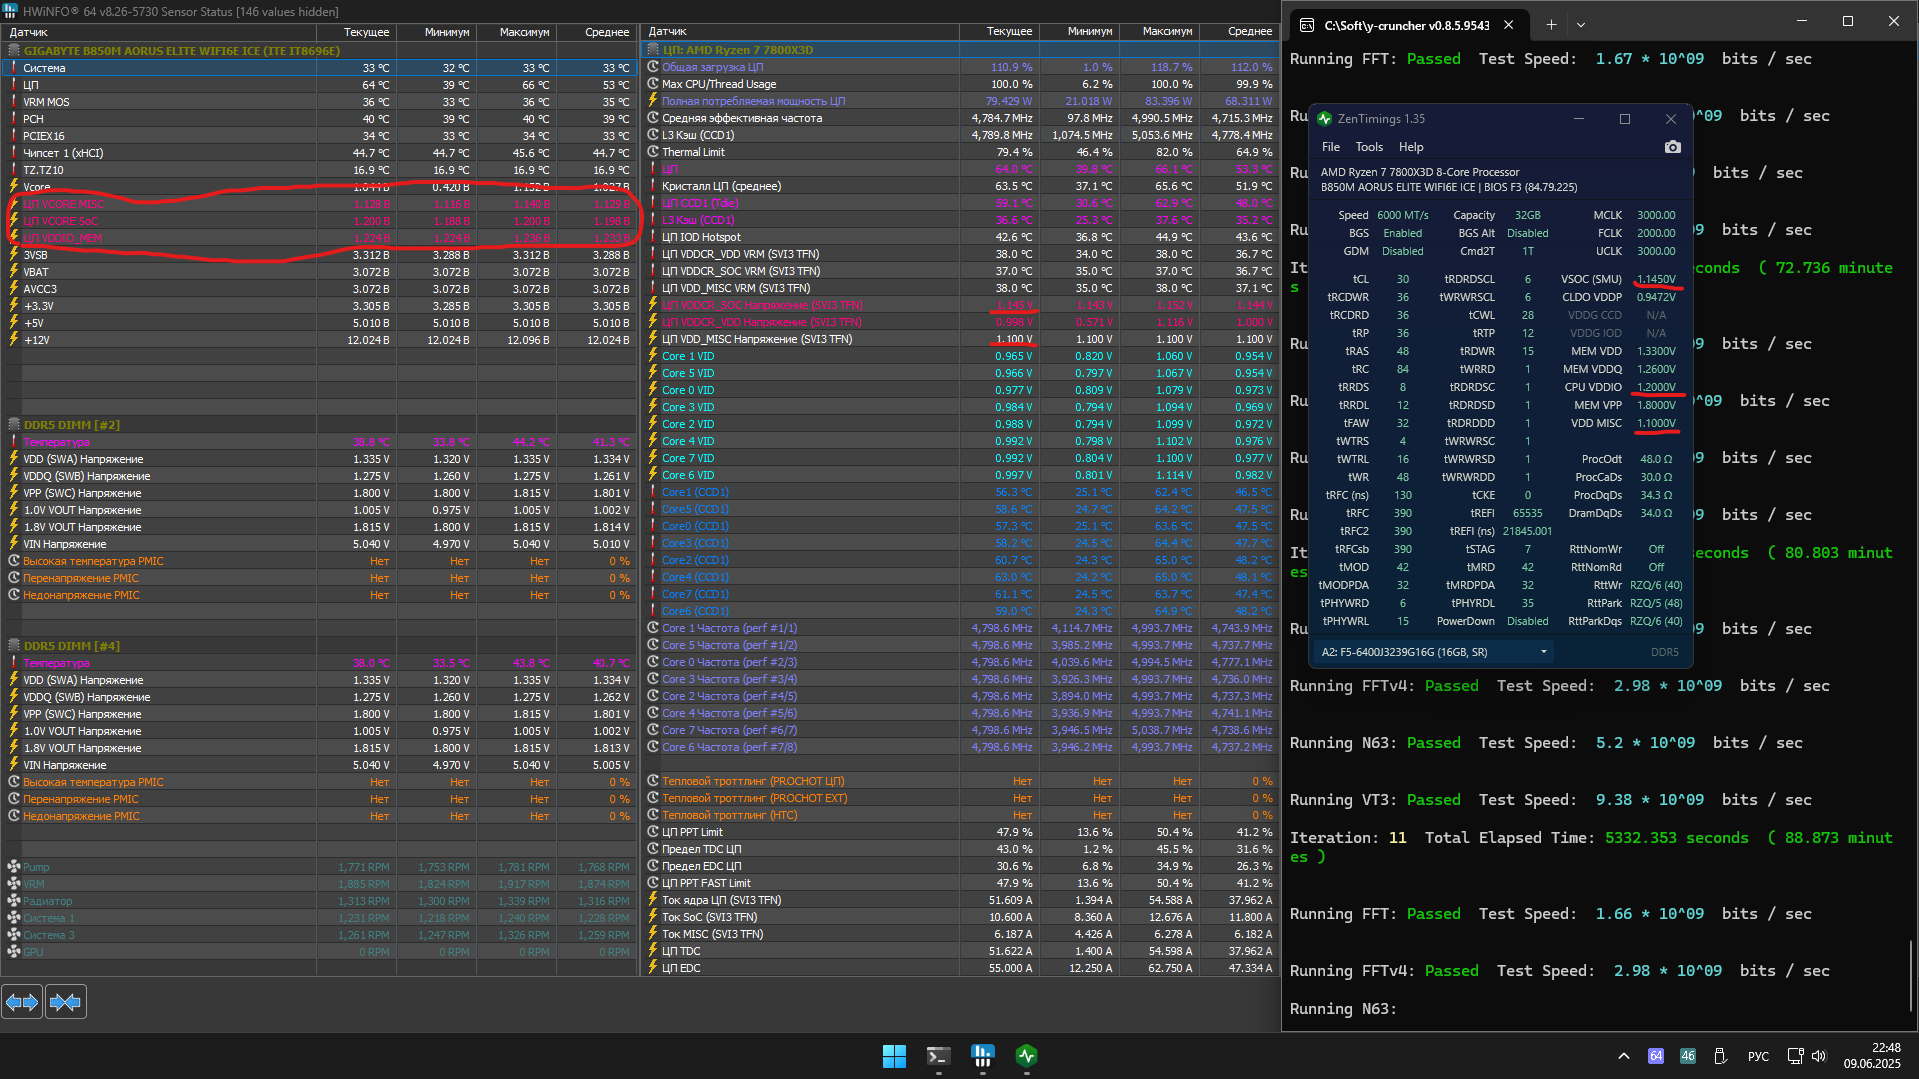
Task: Switch input language via the РУС indicator
Action: [x=1758, y=1056]
